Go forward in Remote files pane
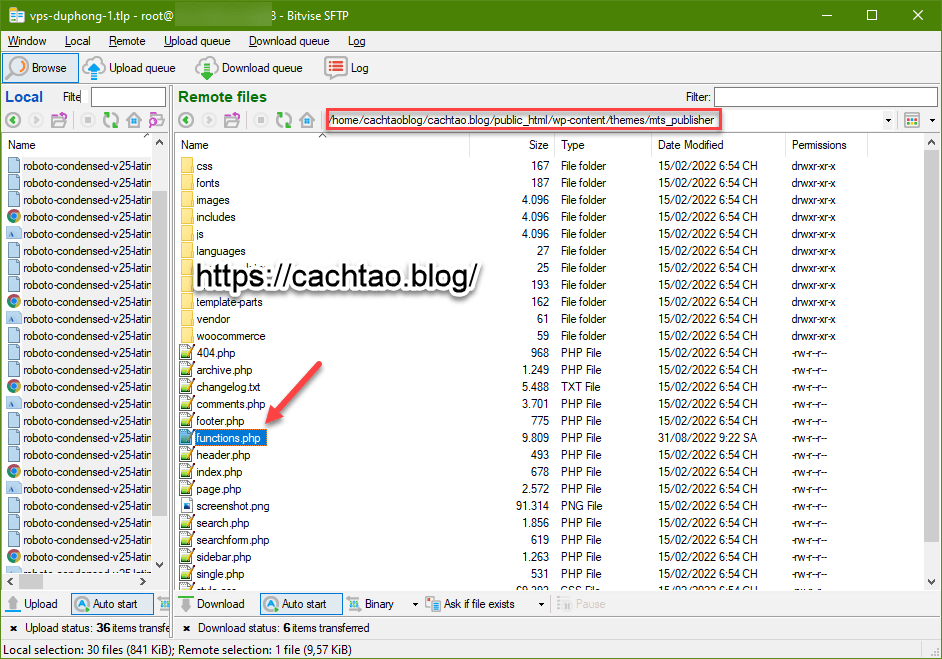The image size is (942, 659). pos(209,120)
